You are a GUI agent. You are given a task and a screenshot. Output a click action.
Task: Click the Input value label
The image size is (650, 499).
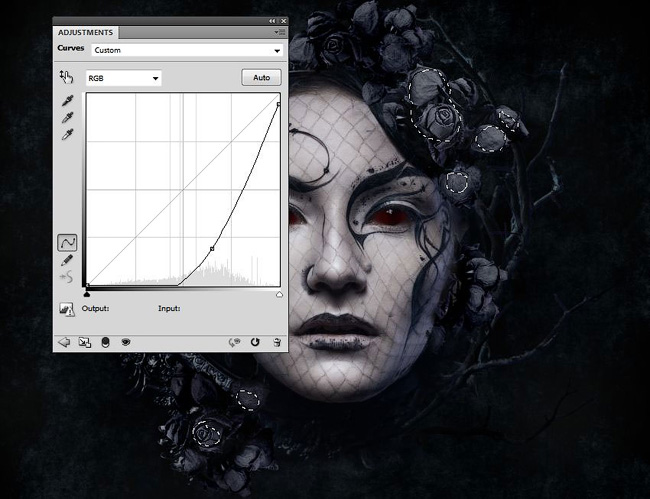(169, 308)
